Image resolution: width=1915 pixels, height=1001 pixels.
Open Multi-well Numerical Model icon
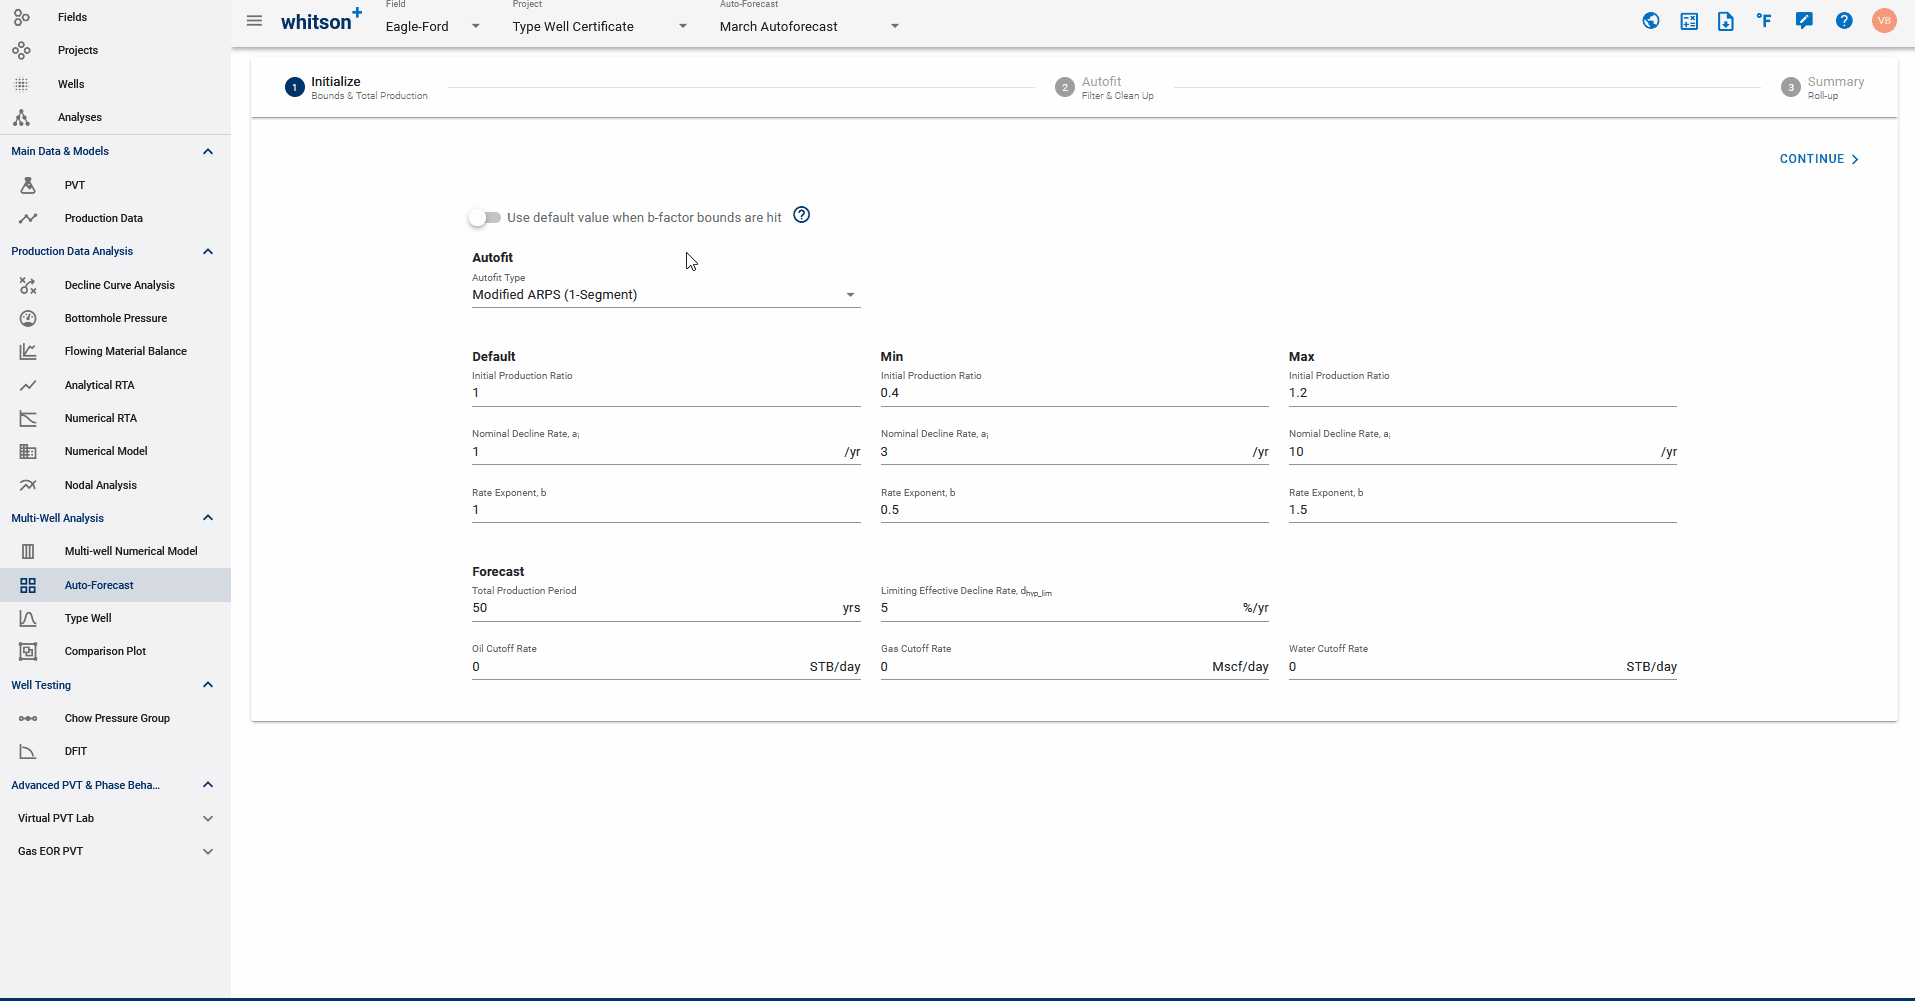coord(28,551)
